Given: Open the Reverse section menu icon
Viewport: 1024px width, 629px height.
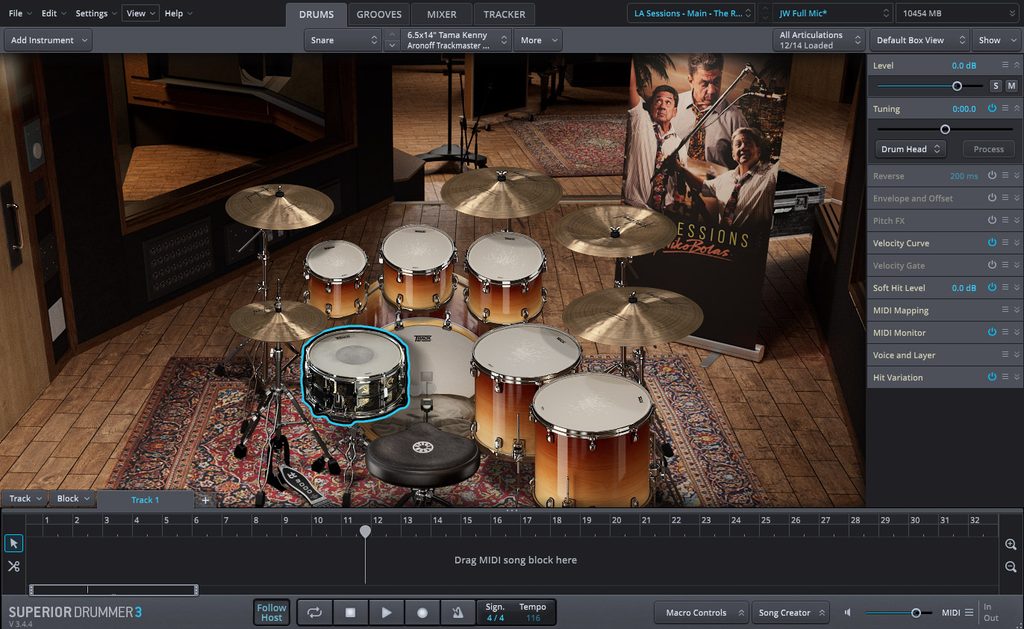Looking at the screenshot, I should pyautogui.click(x=1005, y=175).
